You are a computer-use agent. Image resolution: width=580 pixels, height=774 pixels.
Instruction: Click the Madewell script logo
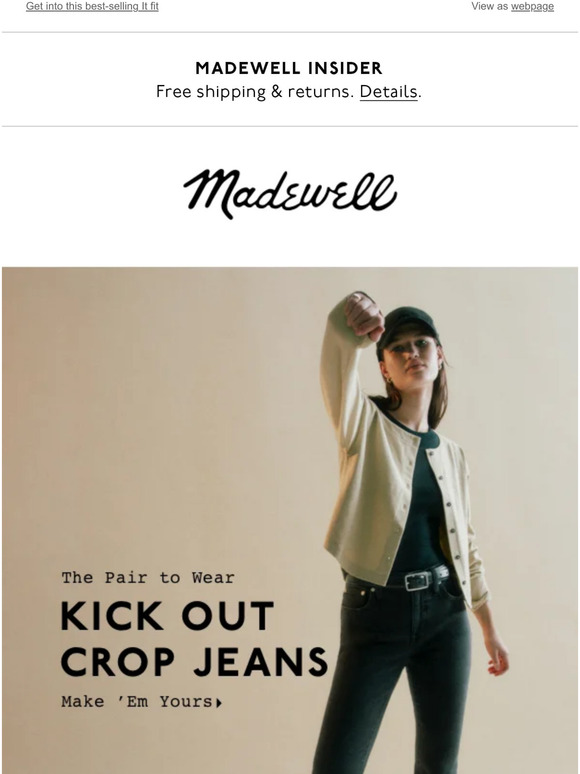(290, 194)
